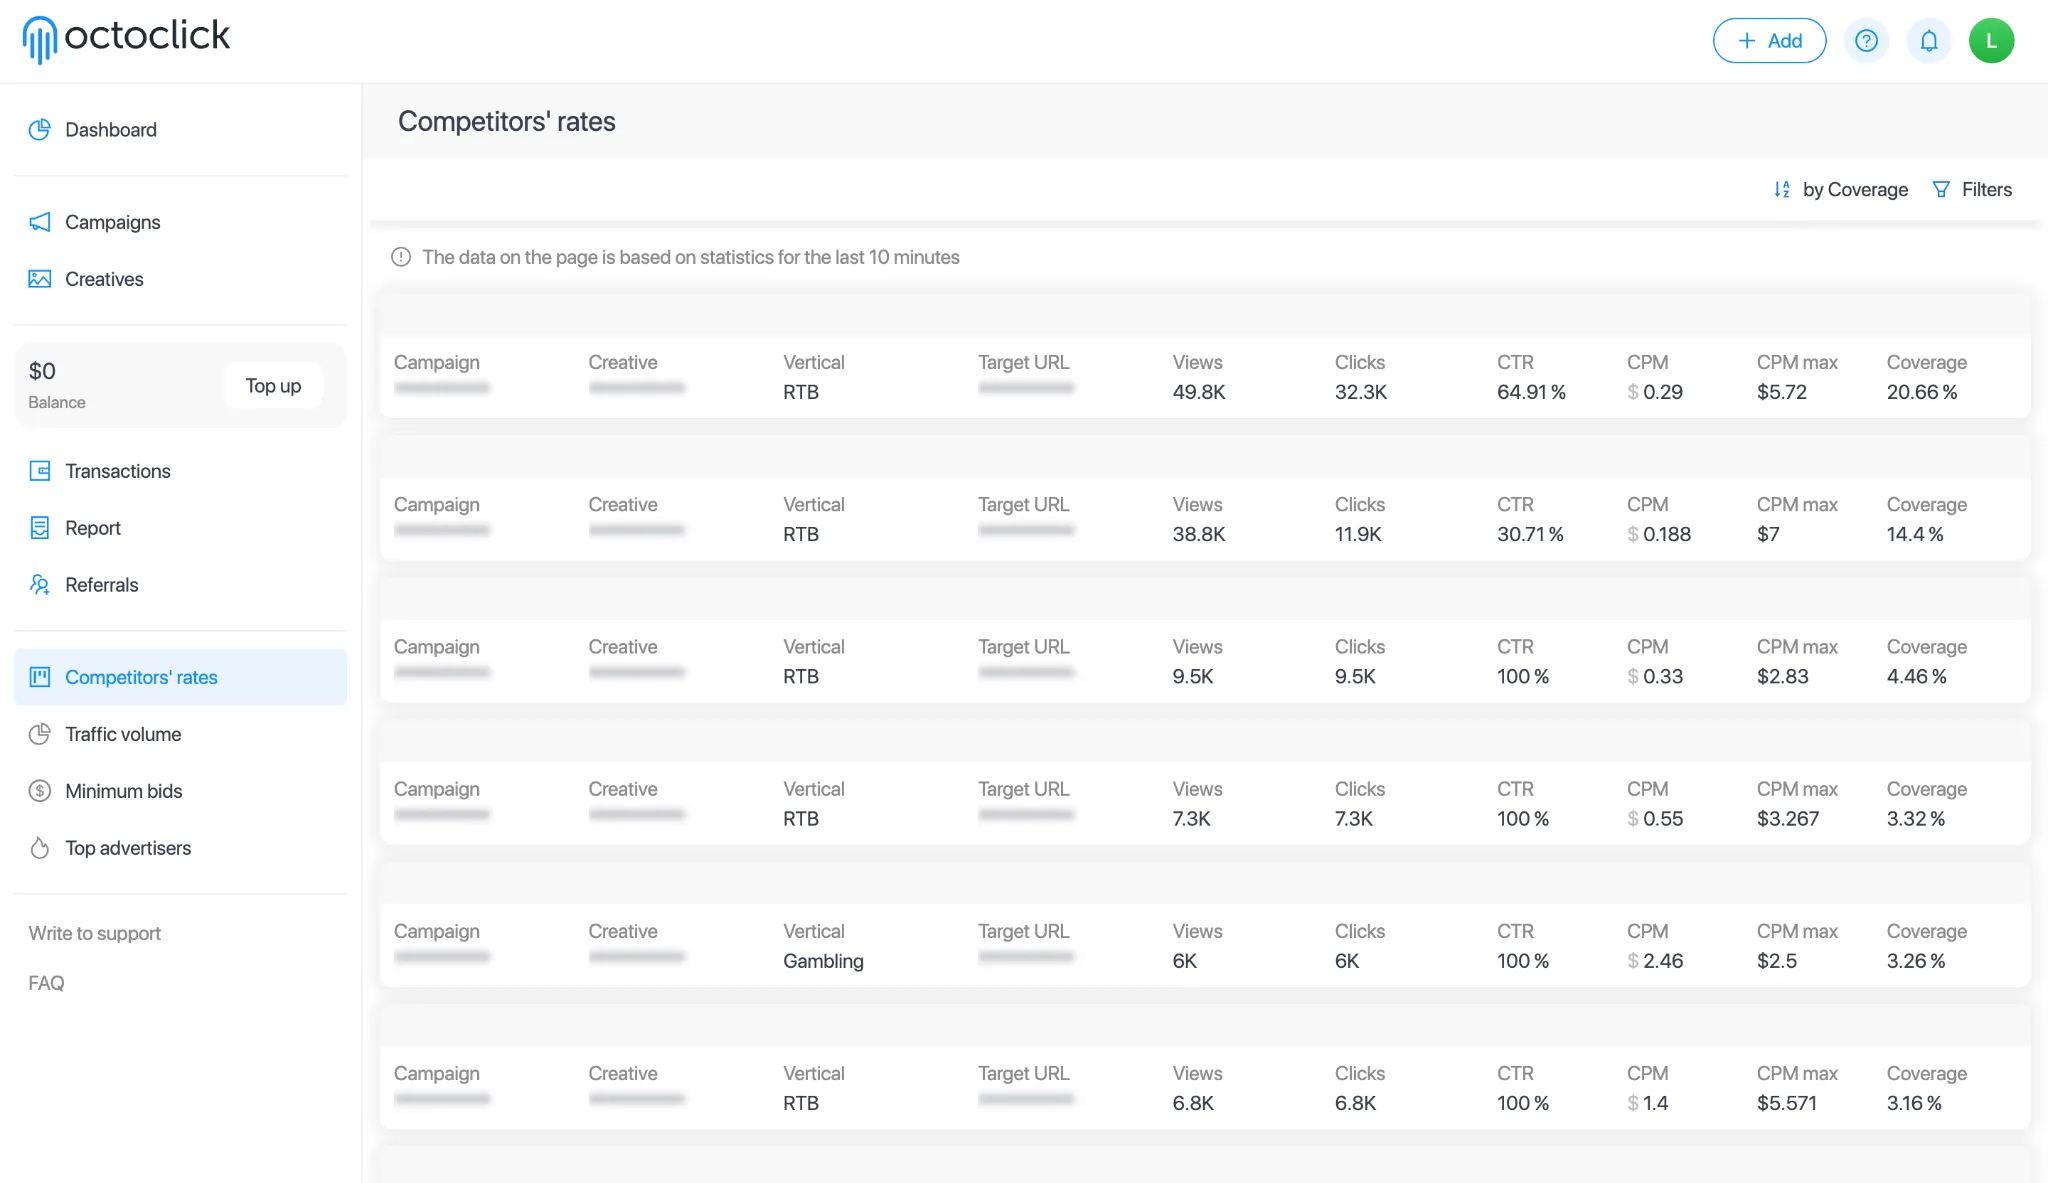Screen dimensions: 2048x1183
Task: Click the 49.8K views value
Action: coord(1199,392)
